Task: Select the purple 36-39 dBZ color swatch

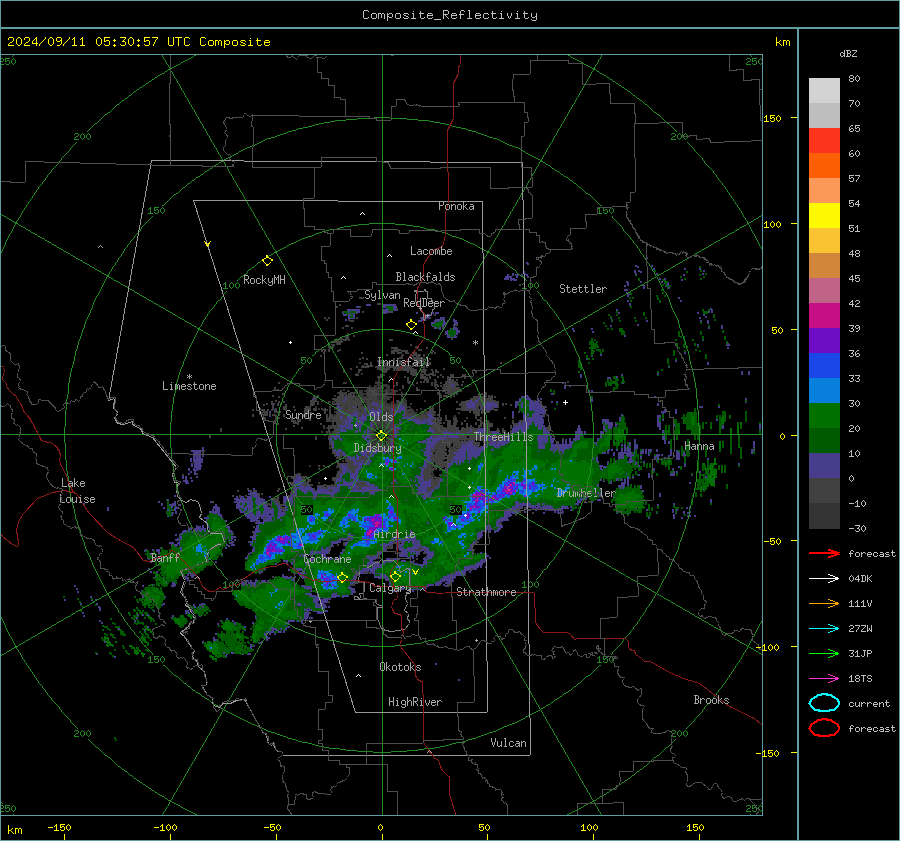Action: (824, 341)
